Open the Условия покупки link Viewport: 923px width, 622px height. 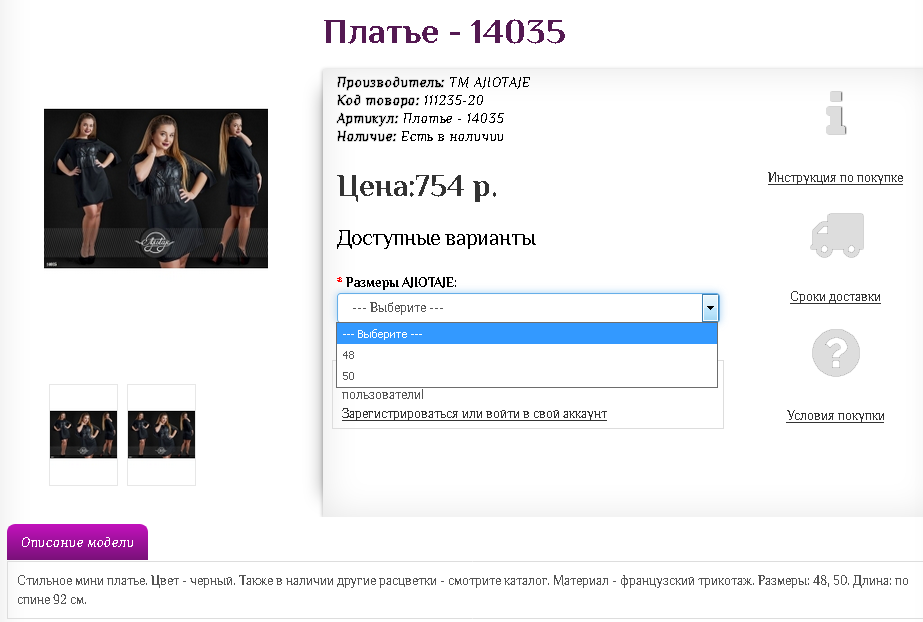click(835, 415)
